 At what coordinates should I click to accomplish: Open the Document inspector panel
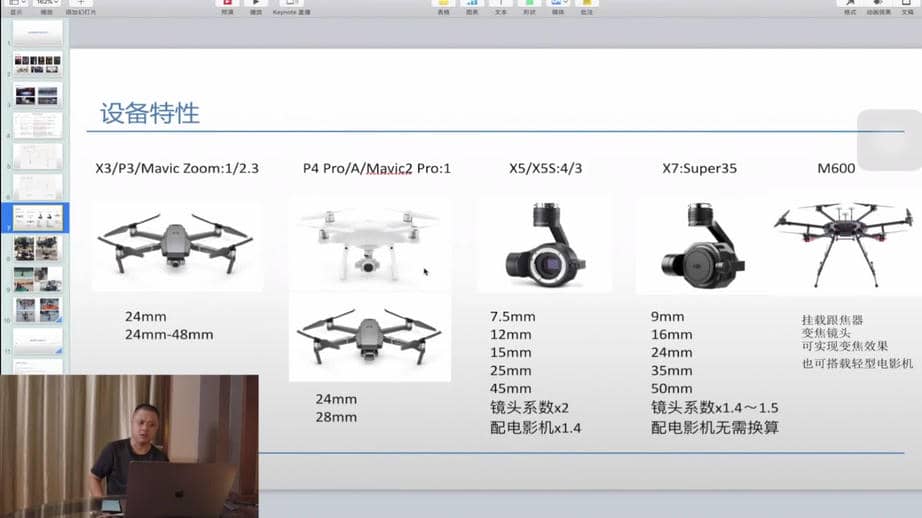click(907, 4)
